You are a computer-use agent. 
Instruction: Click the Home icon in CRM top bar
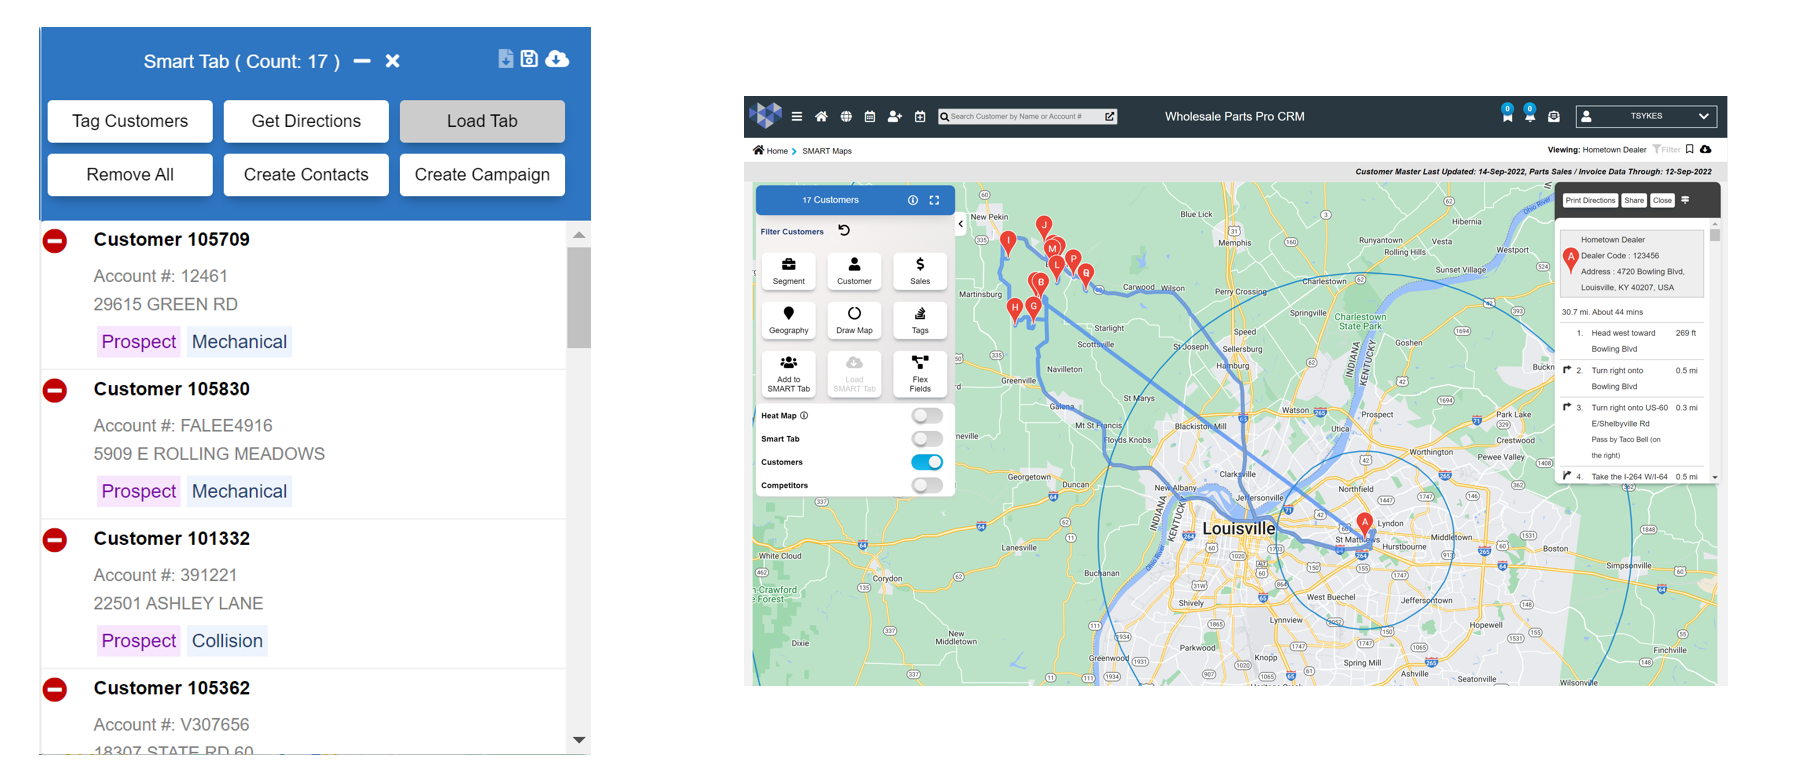[x=821, y=117]
